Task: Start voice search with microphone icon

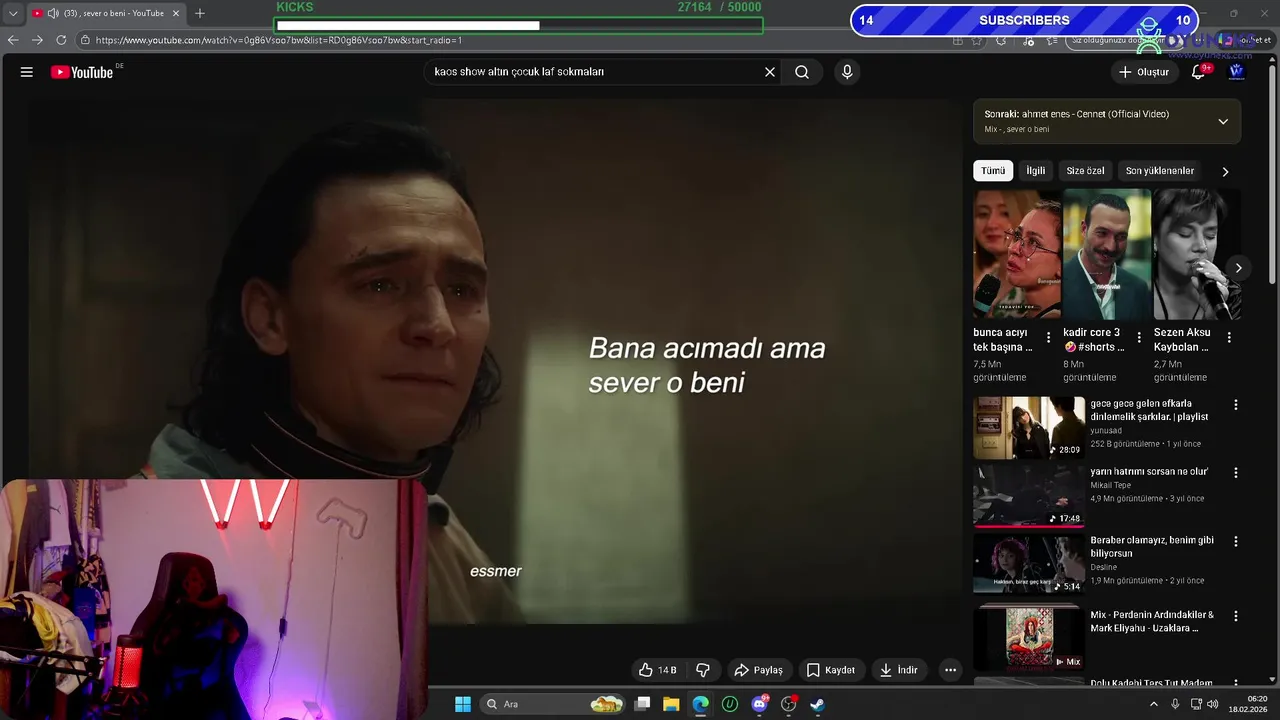Action: [847, 72]
